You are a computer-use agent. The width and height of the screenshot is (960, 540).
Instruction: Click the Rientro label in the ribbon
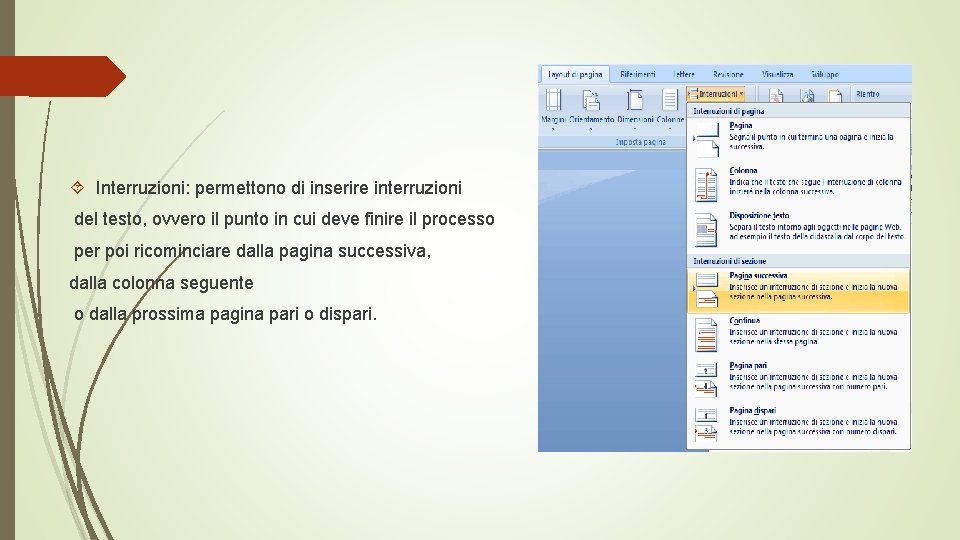[867, 94]
